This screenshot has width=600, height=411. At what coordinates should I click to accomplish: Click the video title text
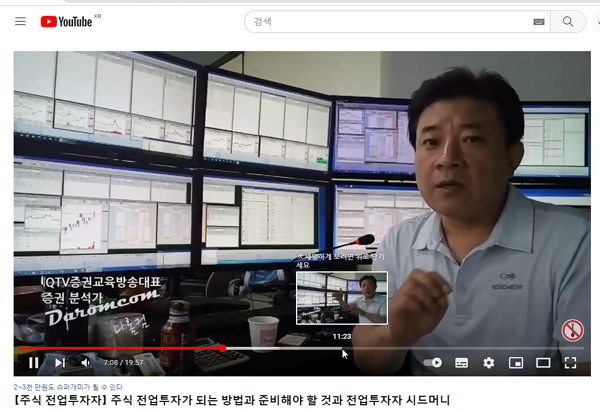[232, 400]
